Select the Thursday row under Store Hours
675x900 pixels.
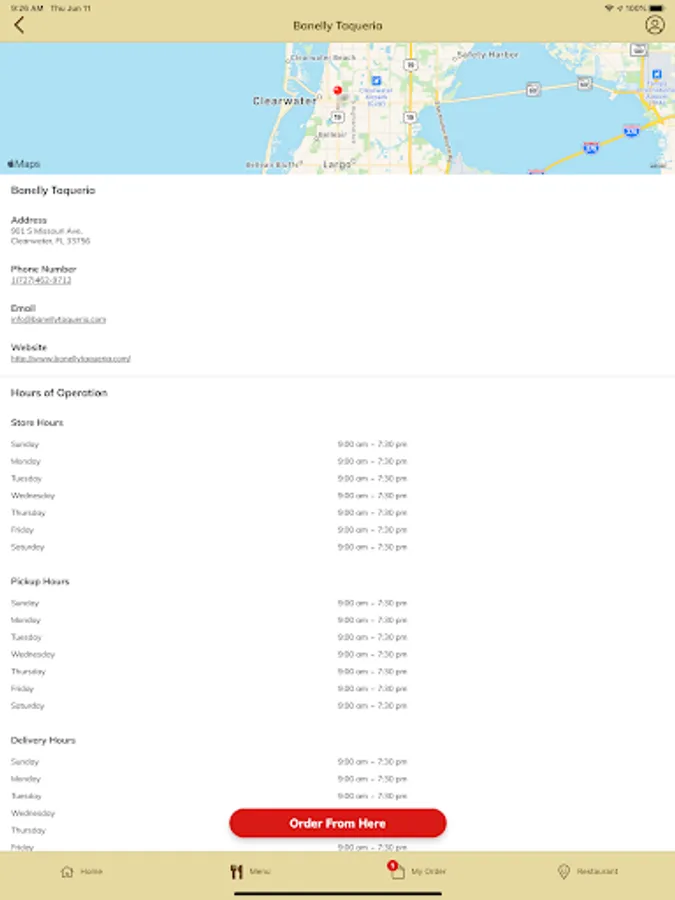point(209,513)
